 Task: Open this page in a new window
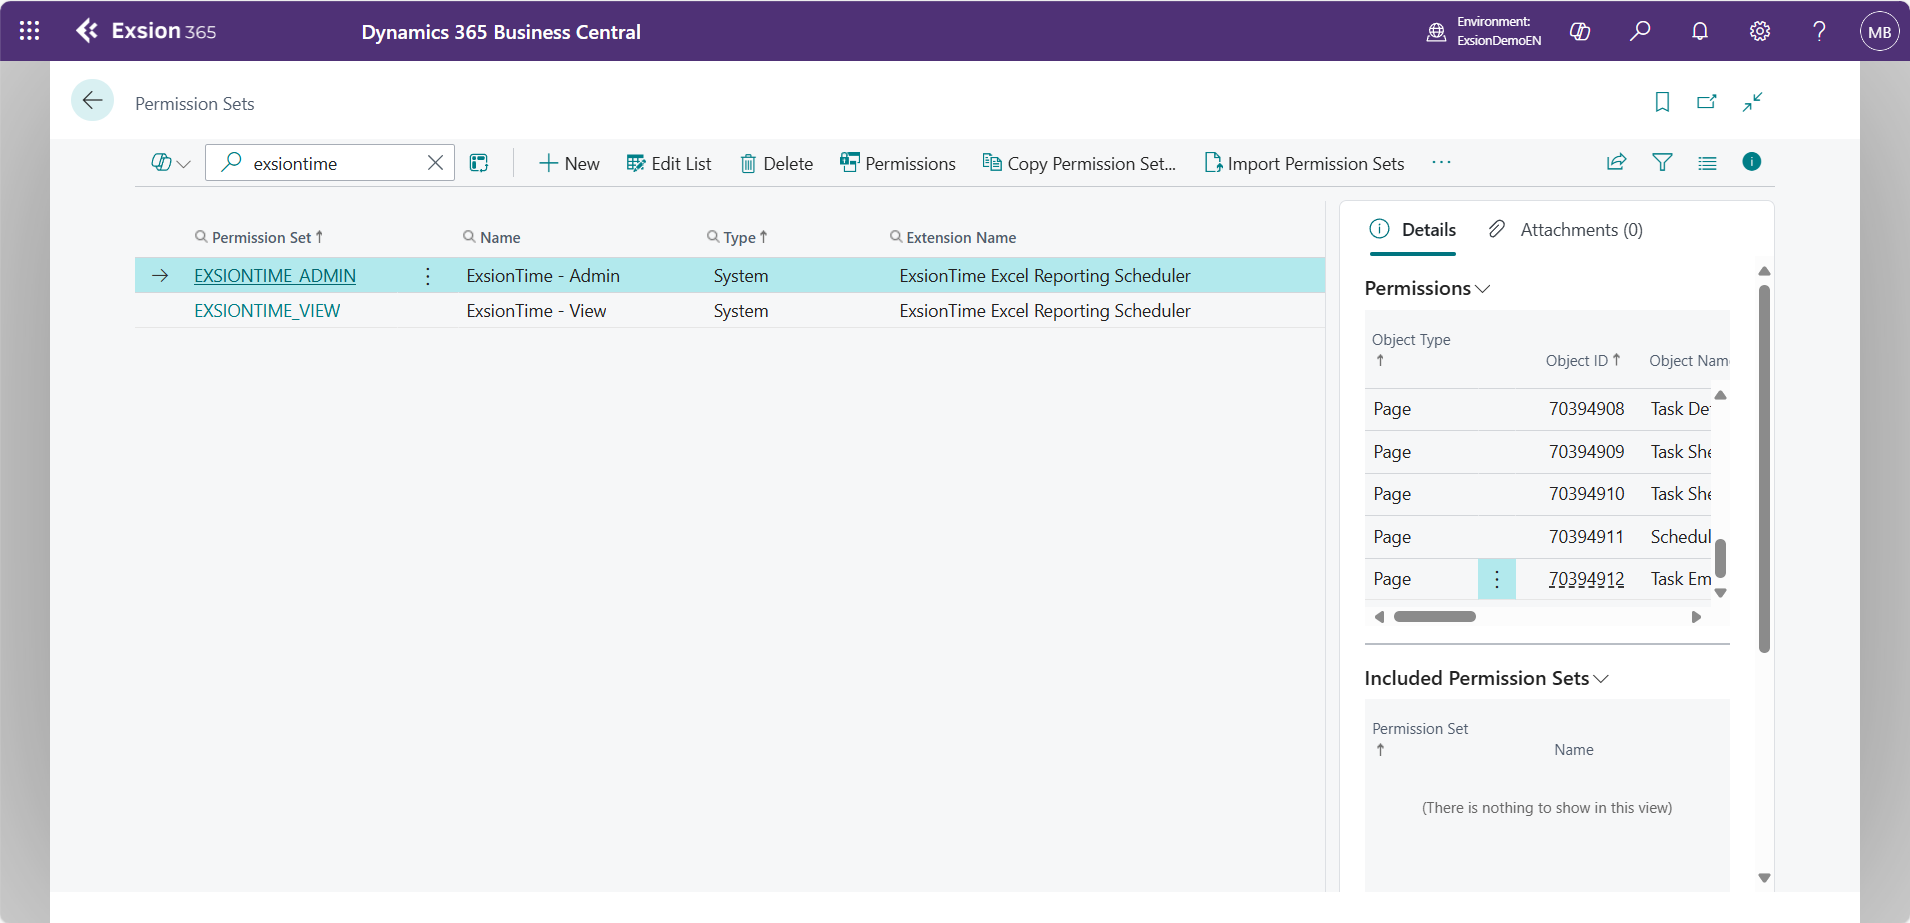pos(1707,102)
